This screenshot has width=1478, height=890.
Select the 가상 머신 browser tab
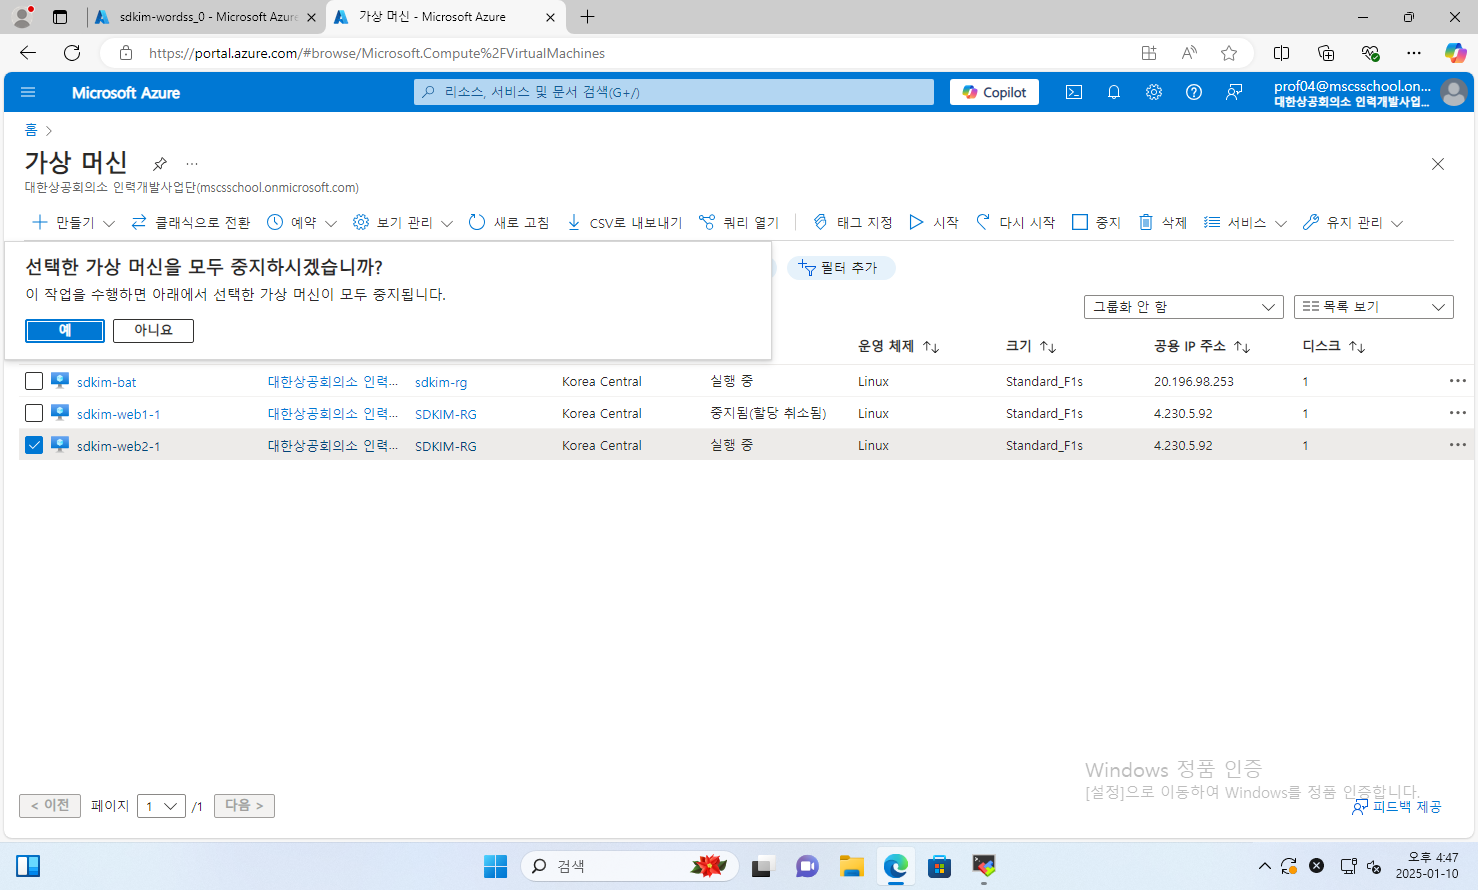pyautogui.click(x=445, y=17)
